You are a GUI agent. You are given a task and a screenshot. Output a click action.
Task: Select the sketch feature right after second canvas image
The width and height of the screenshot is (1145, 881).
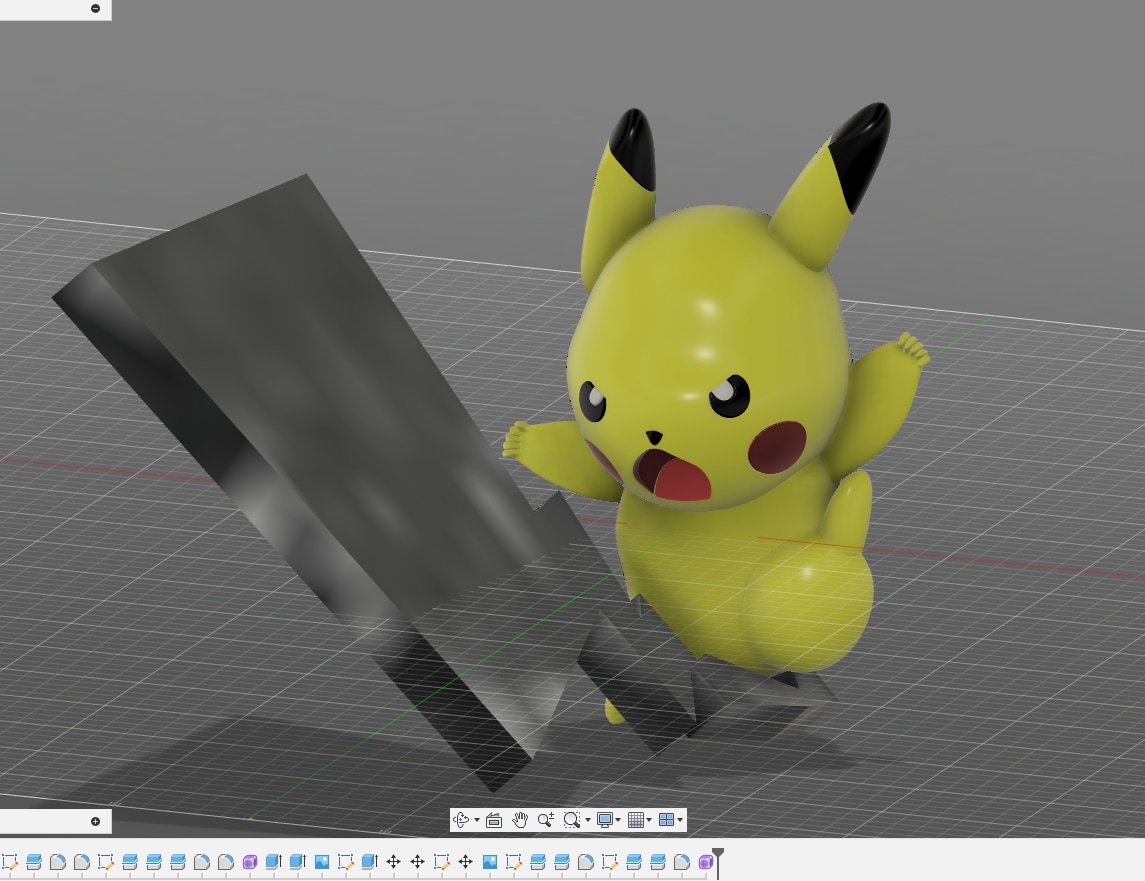coord(513,862)
